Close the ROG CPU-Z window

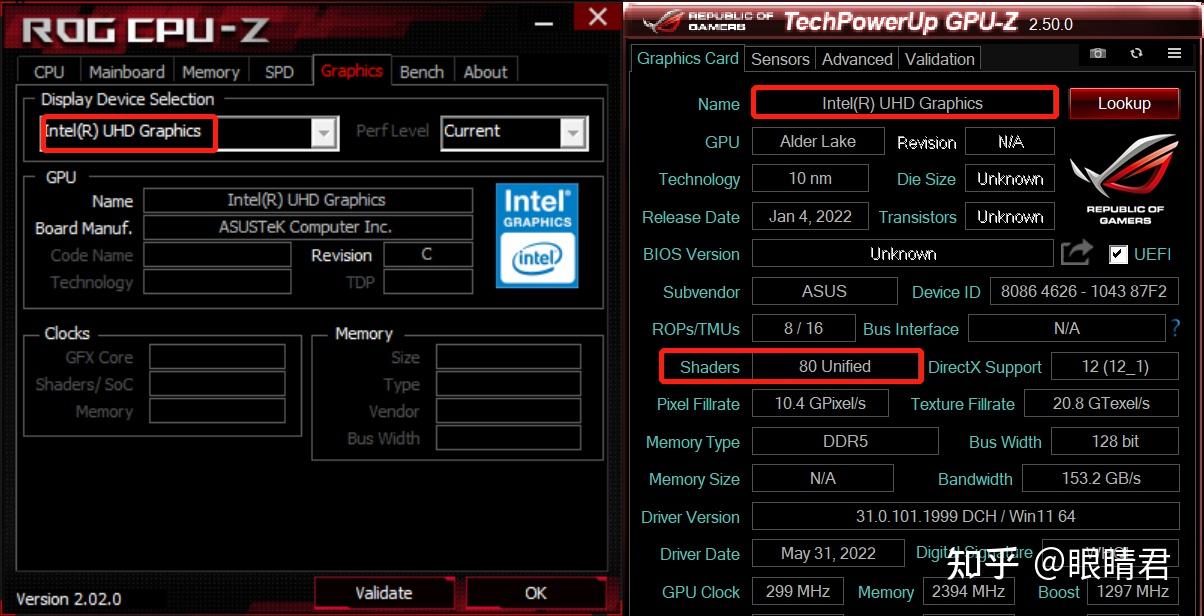pos(597,16)
